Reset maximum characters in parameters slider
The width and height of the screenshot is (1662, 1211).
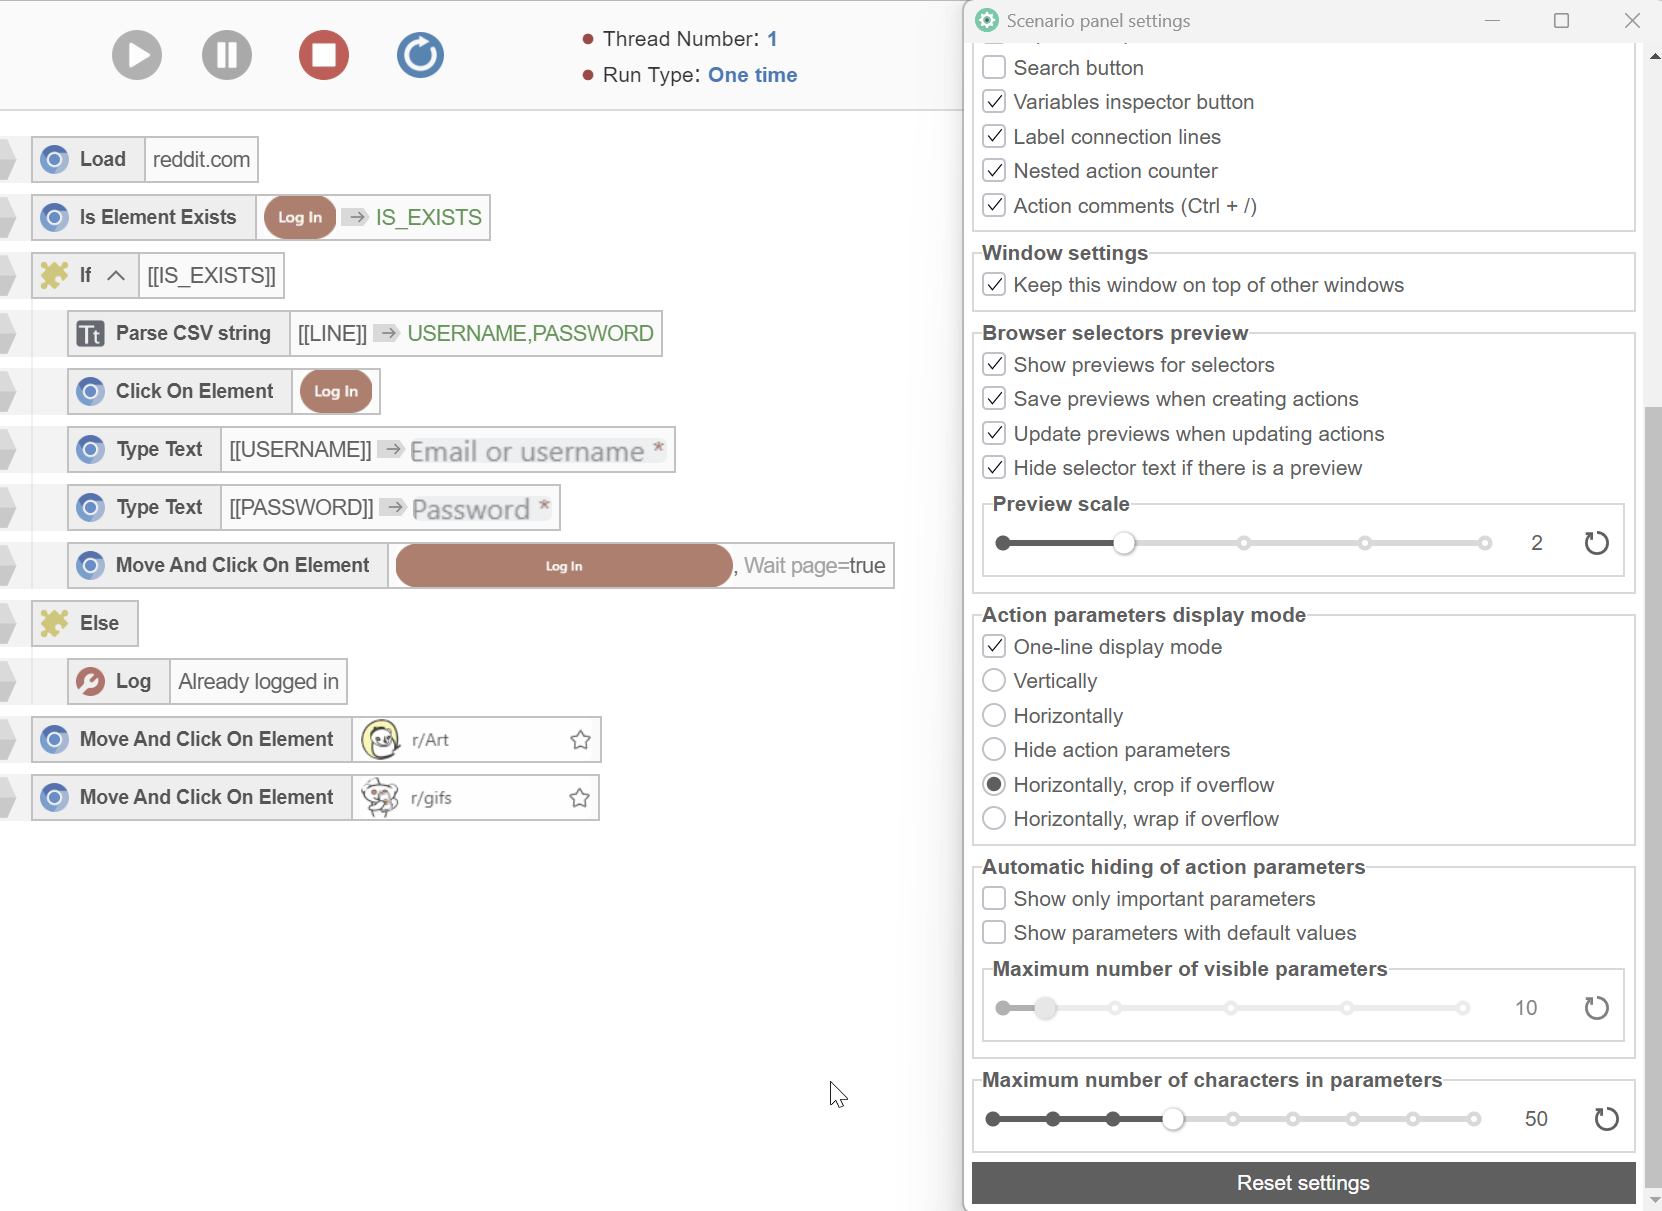(x=1606, y=1119)
